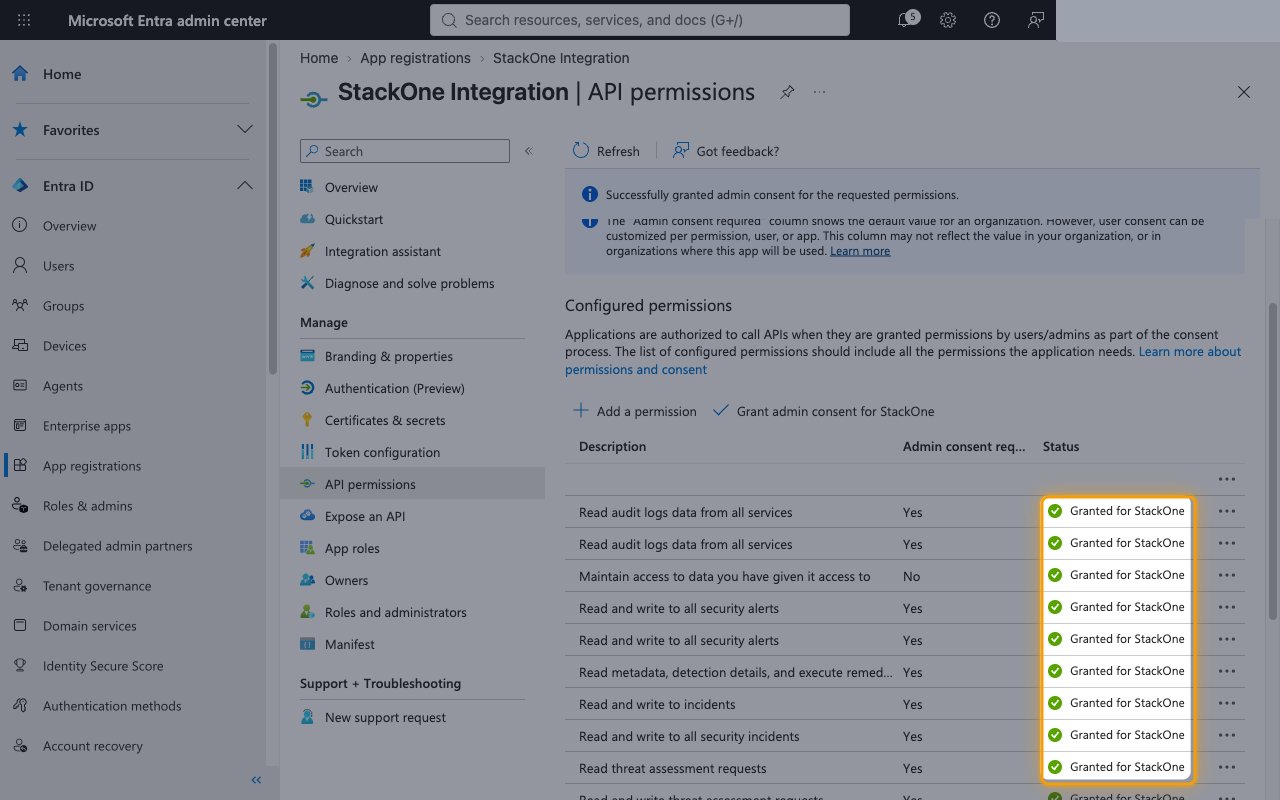Click the Status column header
Screen dimensions: 1280x800
coord(1061,447)
